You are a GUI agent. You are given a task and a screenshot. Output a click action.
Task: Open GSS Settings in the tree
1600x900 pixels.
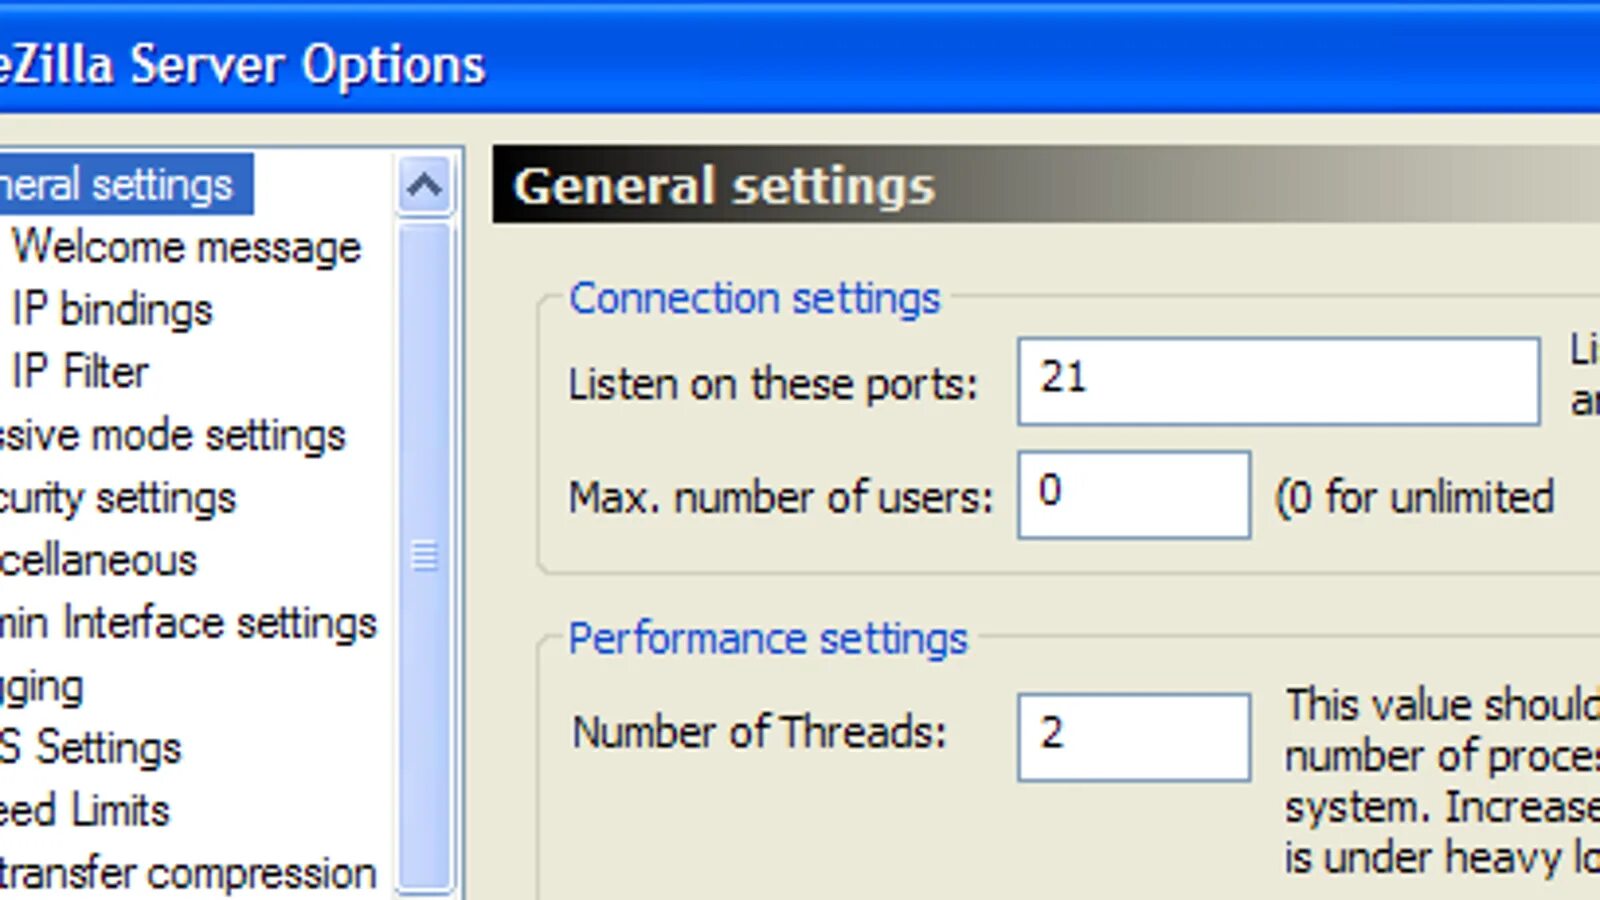[x=91, y=748]
